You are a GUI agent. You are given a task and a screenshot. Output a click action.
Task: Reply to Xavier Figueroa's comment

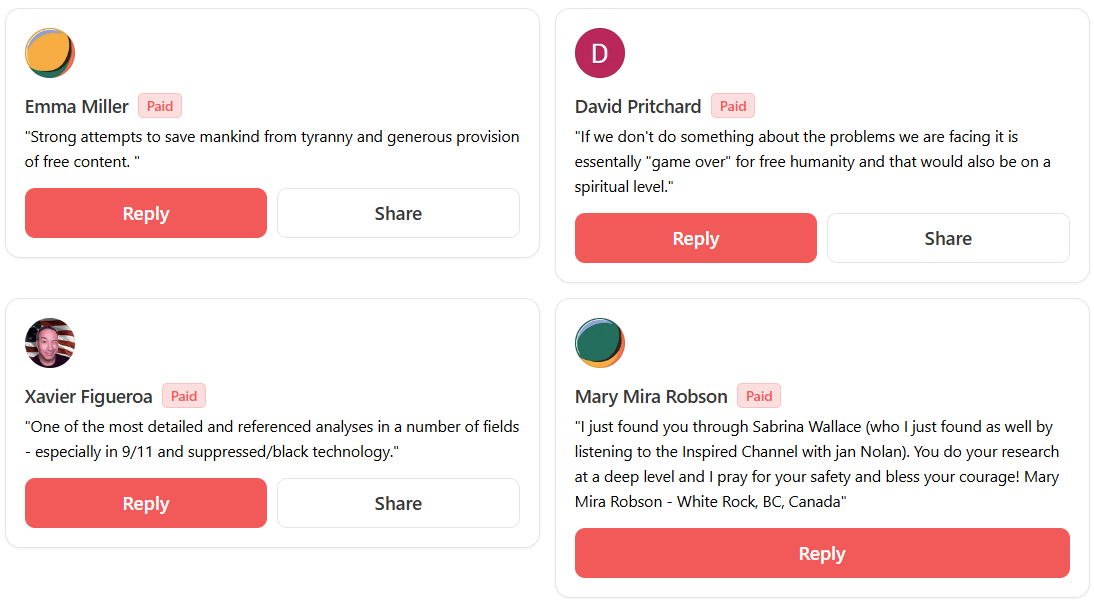tap(146, 503)
